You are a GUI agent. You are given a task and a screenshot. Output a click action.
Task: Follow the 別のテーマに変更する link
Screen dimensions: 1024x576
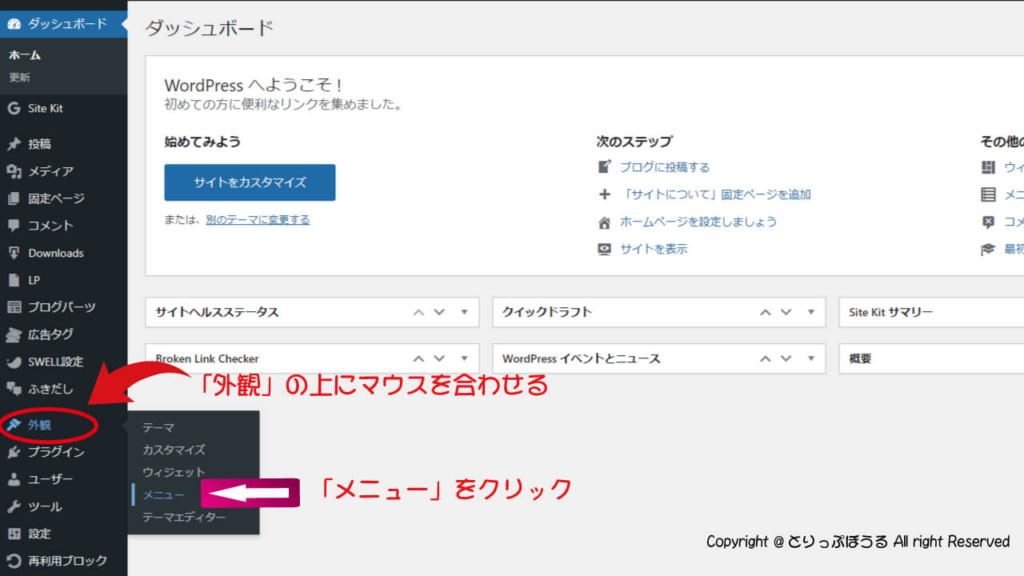(258, 220)
